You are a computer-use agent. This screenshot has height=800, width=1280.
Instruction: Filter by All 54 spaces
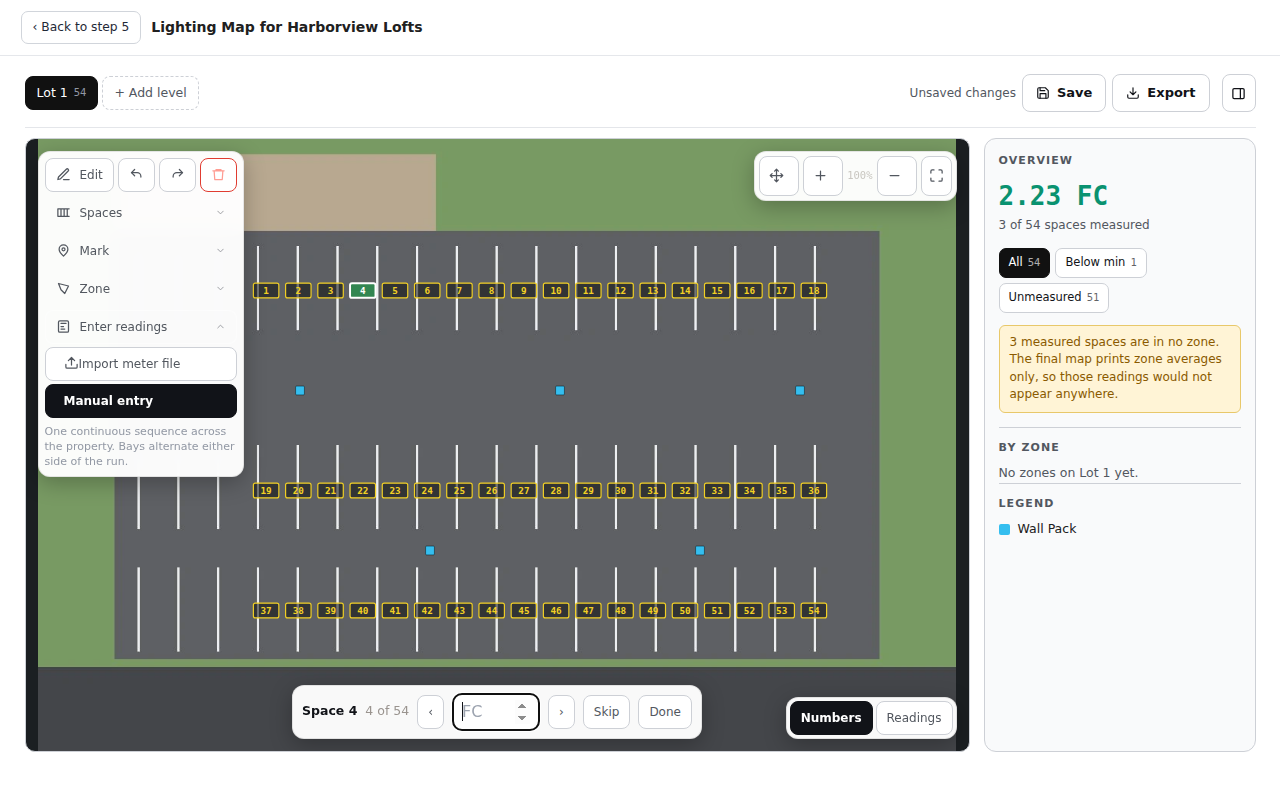[x=1024, y=262]
